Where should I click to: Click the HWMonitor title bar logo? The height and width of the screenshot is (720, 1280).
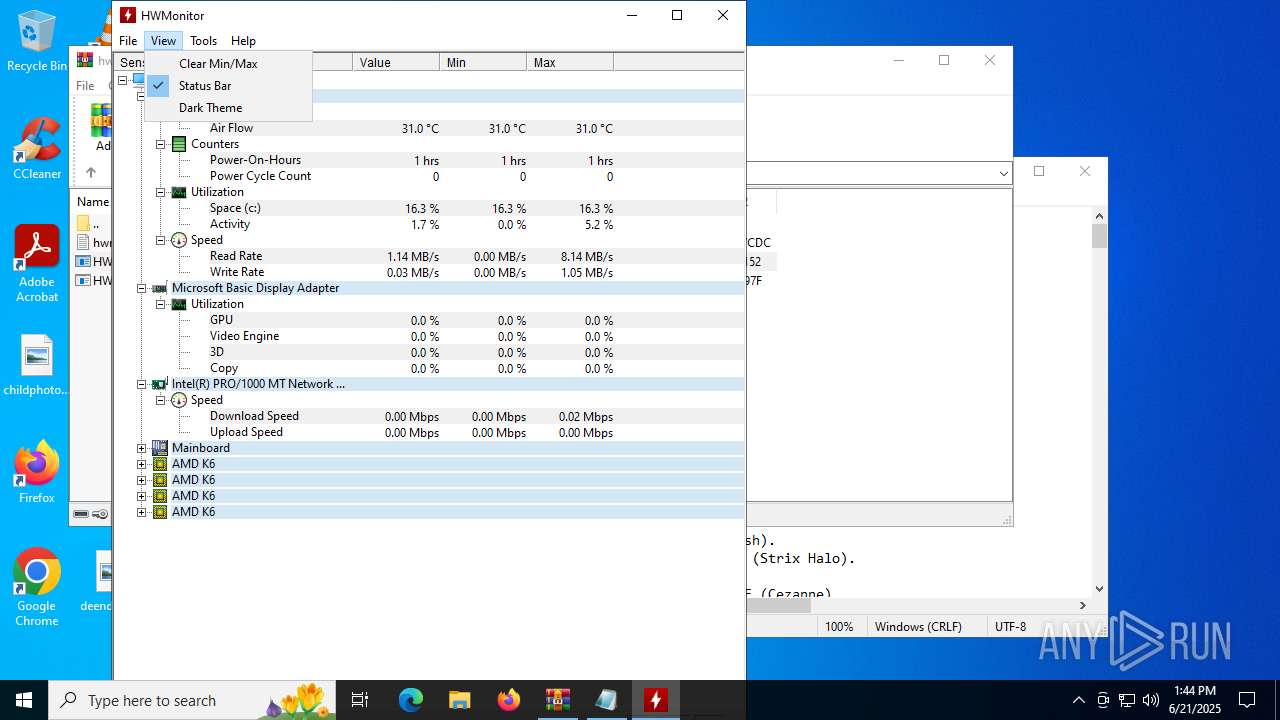pyautogui.click(x=128, y=15)
